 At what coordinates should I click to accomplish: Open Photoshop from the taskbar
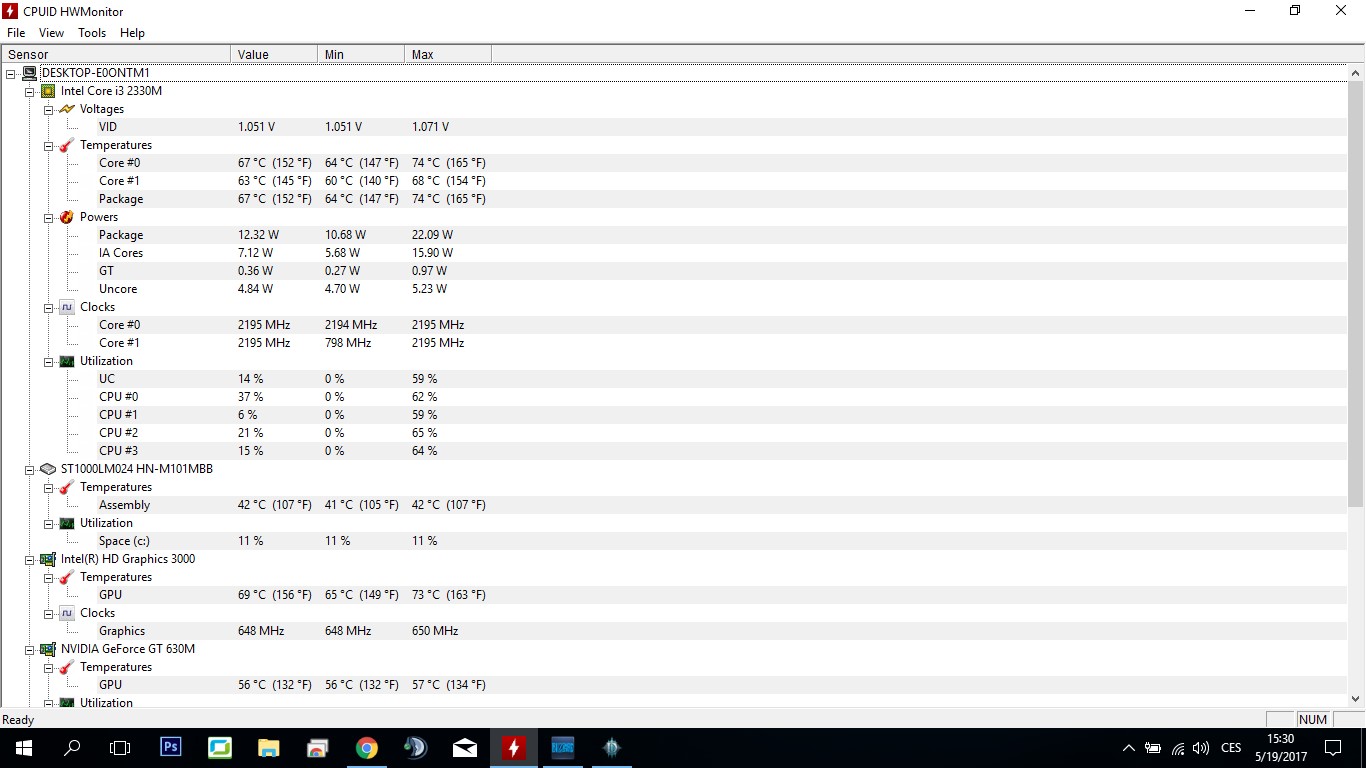[x=171, y=747]
